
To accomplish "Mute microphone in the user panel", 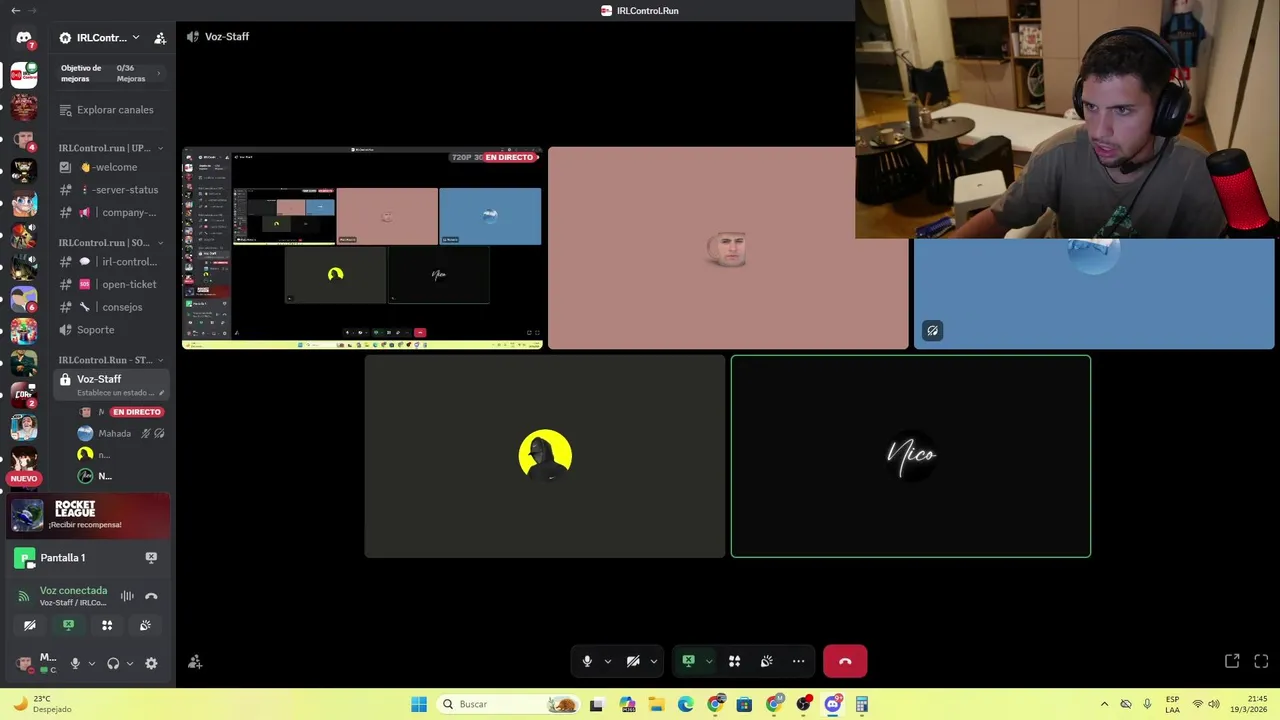I will click(75, 663).
